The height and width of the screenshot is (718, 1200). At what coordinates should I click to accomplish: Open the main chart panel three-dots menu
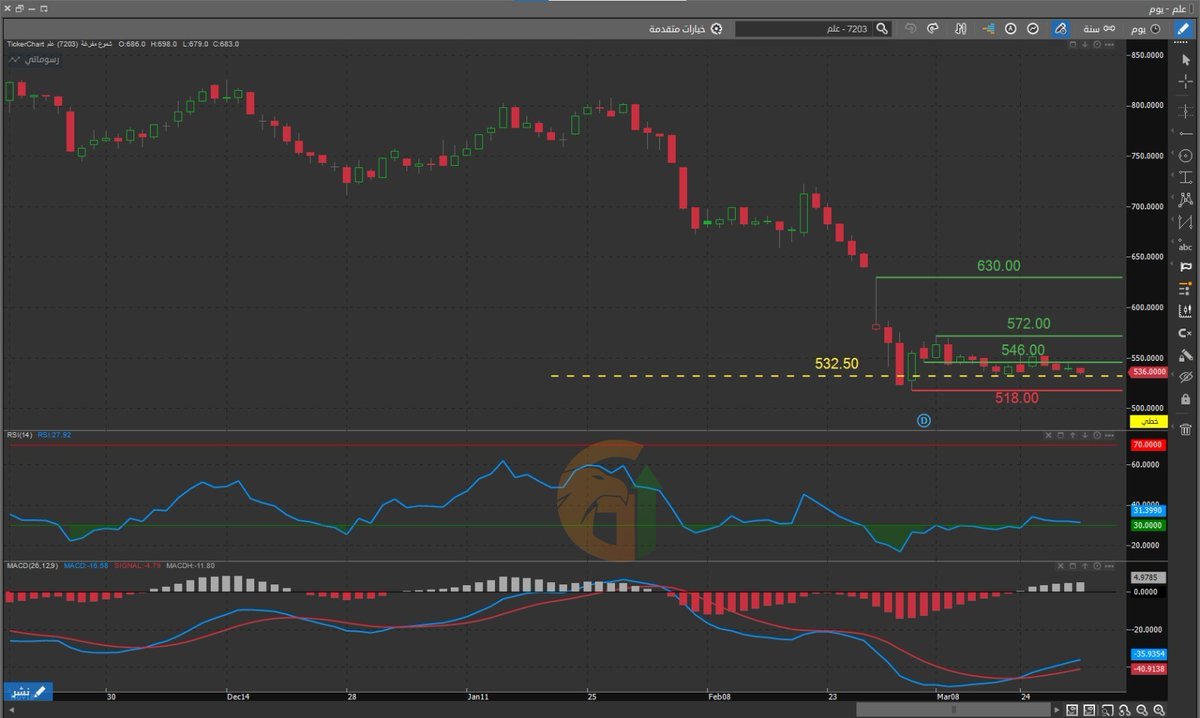point(1109,44)
